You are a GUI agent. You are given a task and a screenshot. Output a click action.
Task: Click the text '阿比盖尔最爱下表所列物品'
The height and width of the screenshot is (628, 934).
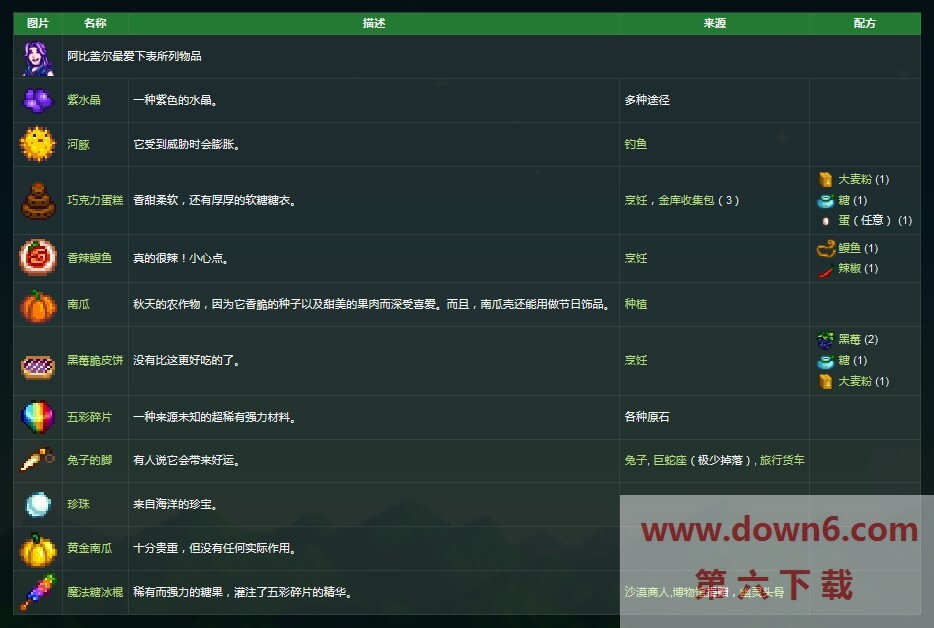pyautogui.click(x=134, y=57)
